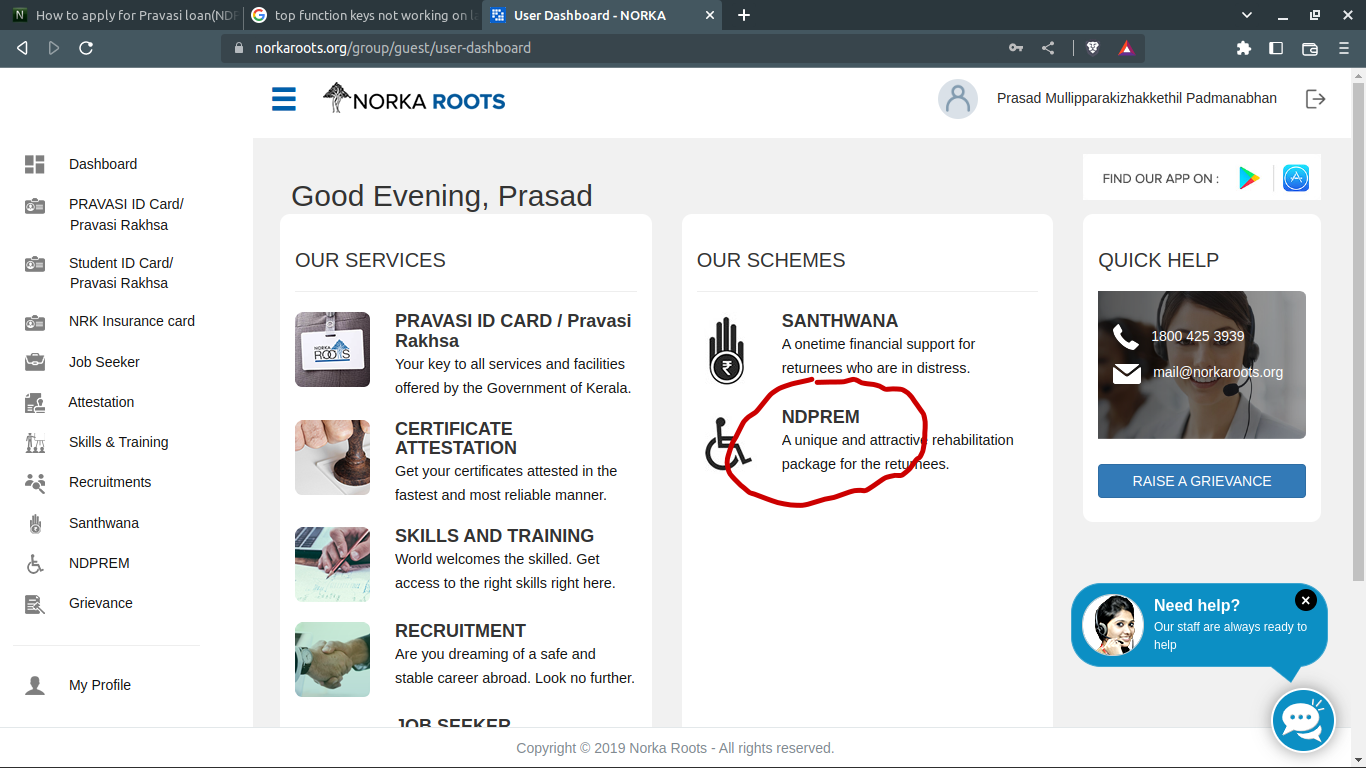Click the support agent avatar in help popup
The height and width of the screenshot is (768, 1366).
point(1113,625)
